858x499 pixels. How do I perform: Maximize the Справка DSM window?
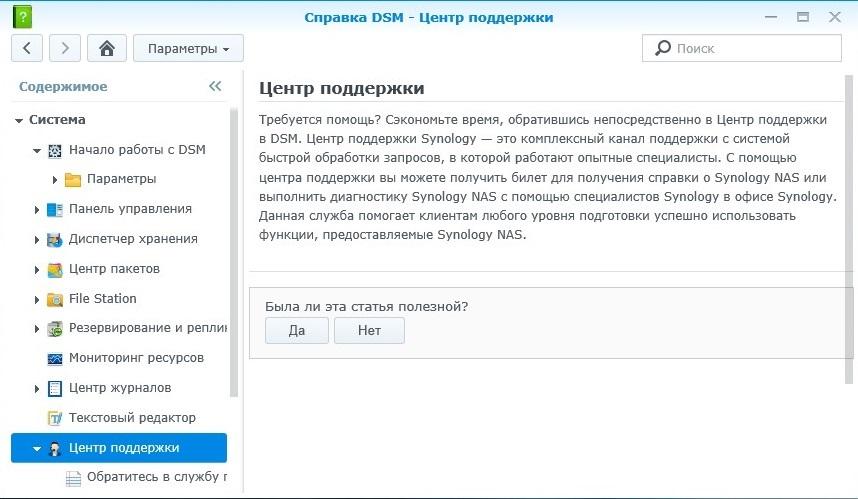coord(803,17)
